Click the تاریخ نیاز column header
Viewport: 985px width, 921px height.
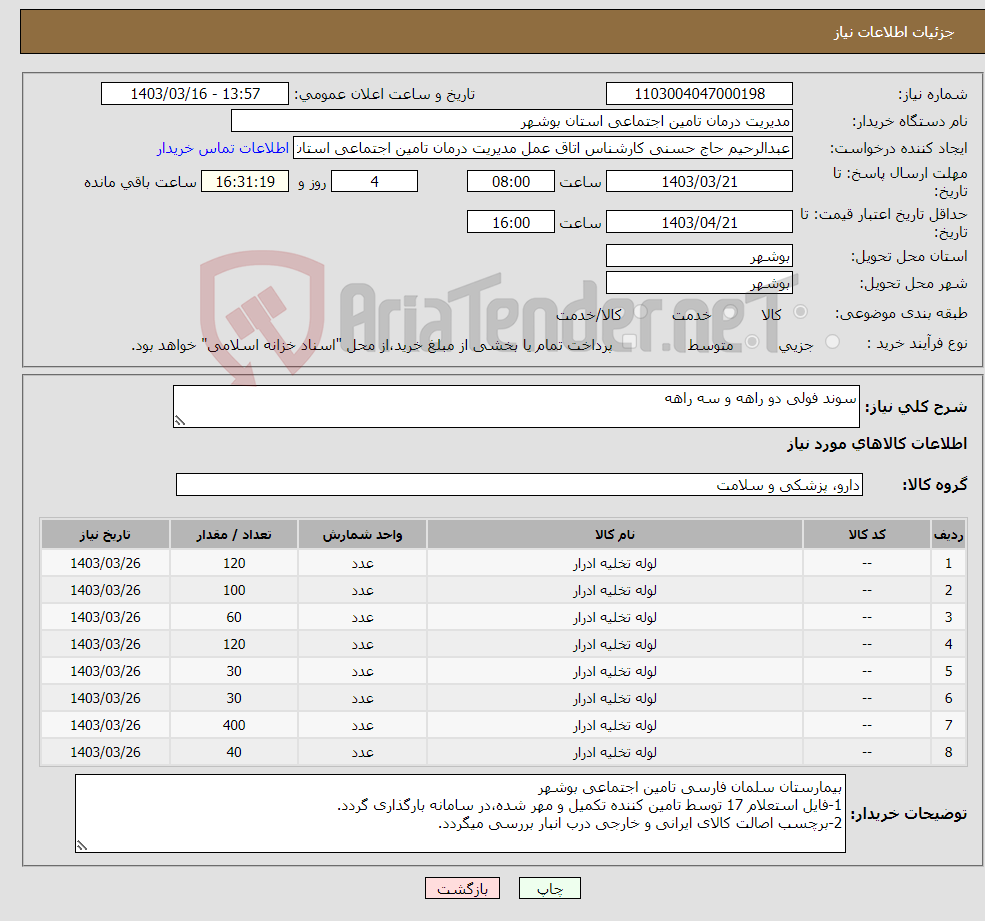pyautogui.click(x=105, y=535)
